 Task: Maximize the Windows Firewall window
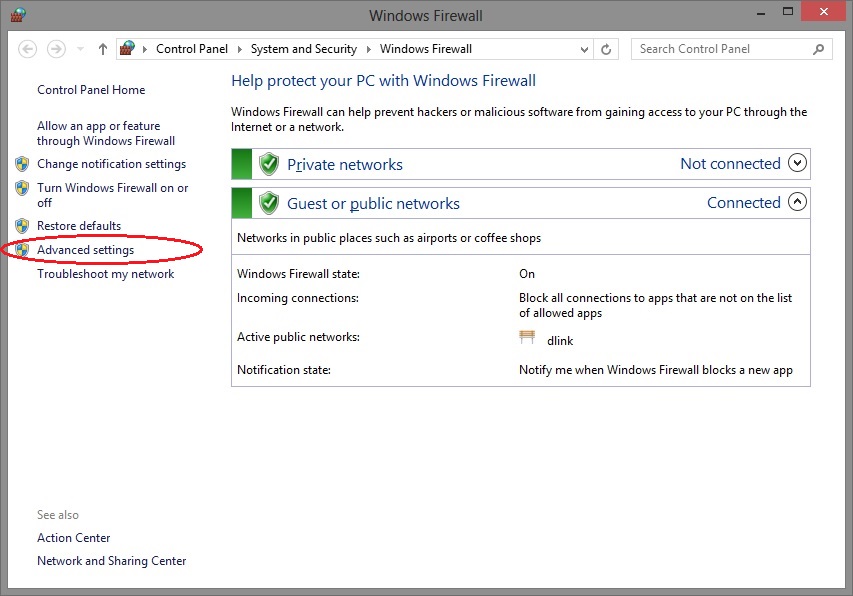788,11
